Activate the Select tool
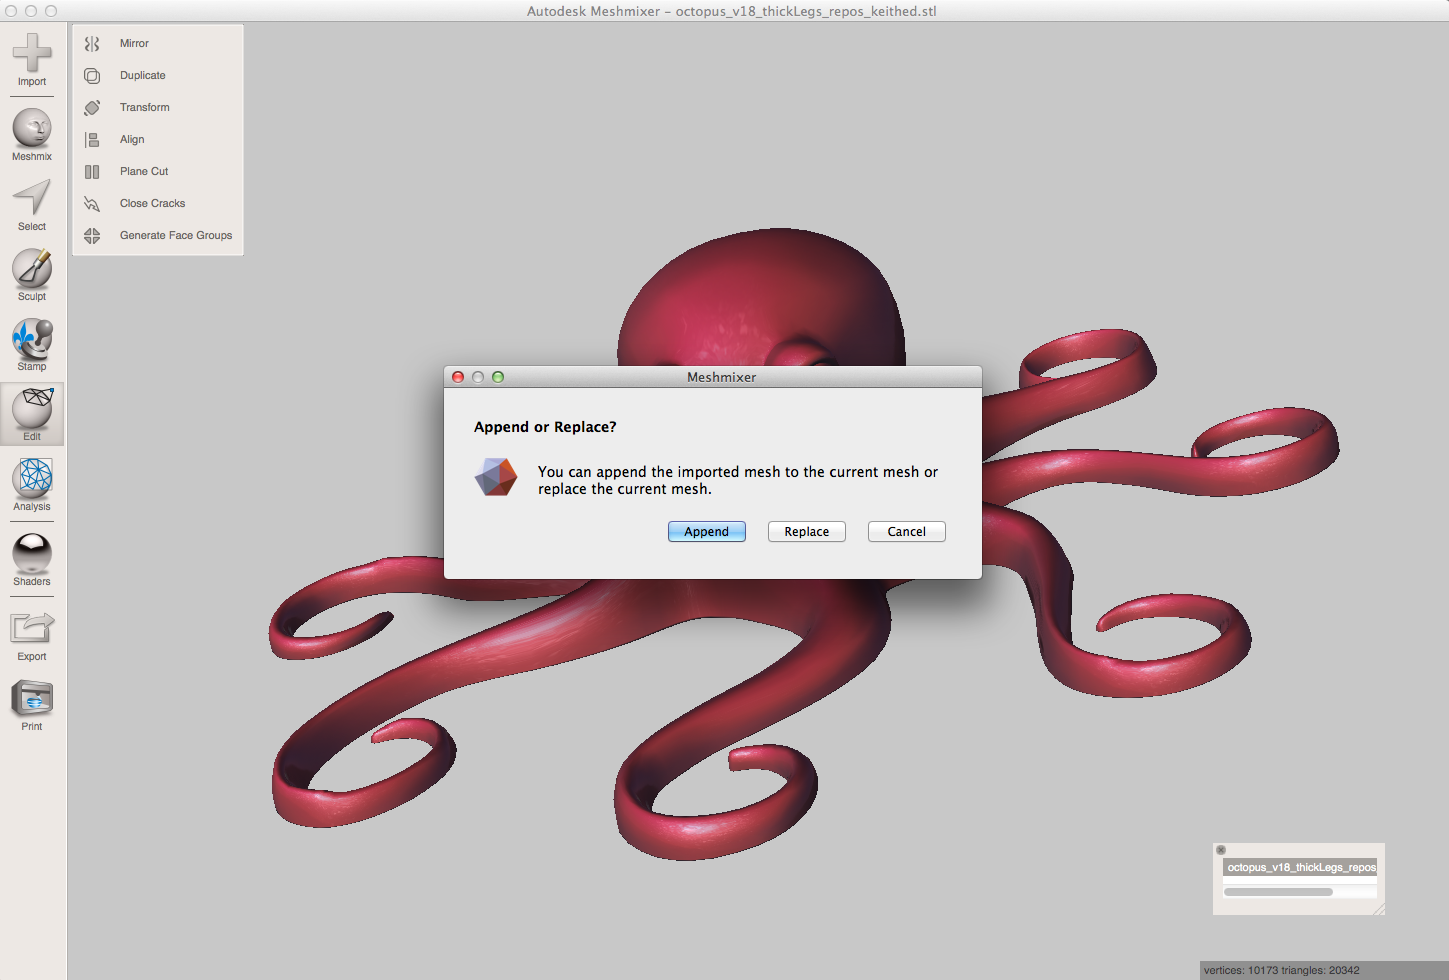The height and width of the screenshot is (980, 1449). (31, 203)
